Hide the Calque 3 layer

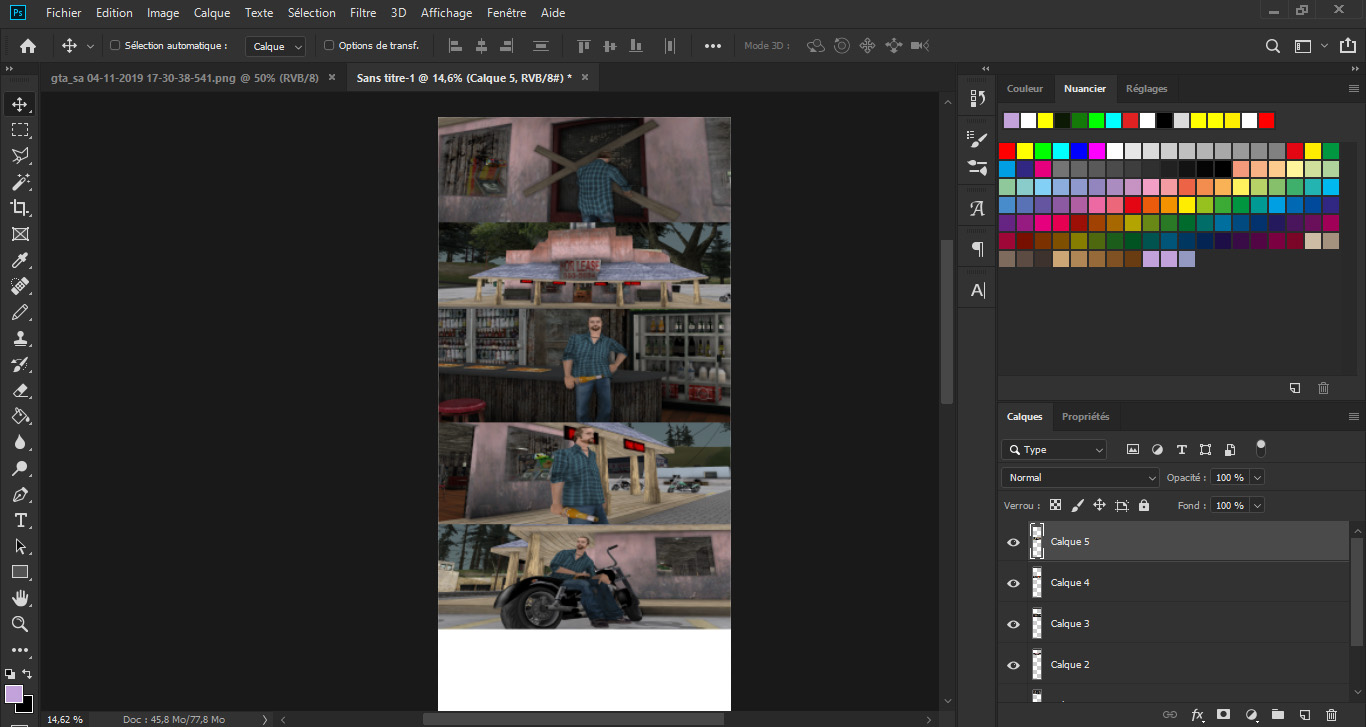coord(1013,624)
